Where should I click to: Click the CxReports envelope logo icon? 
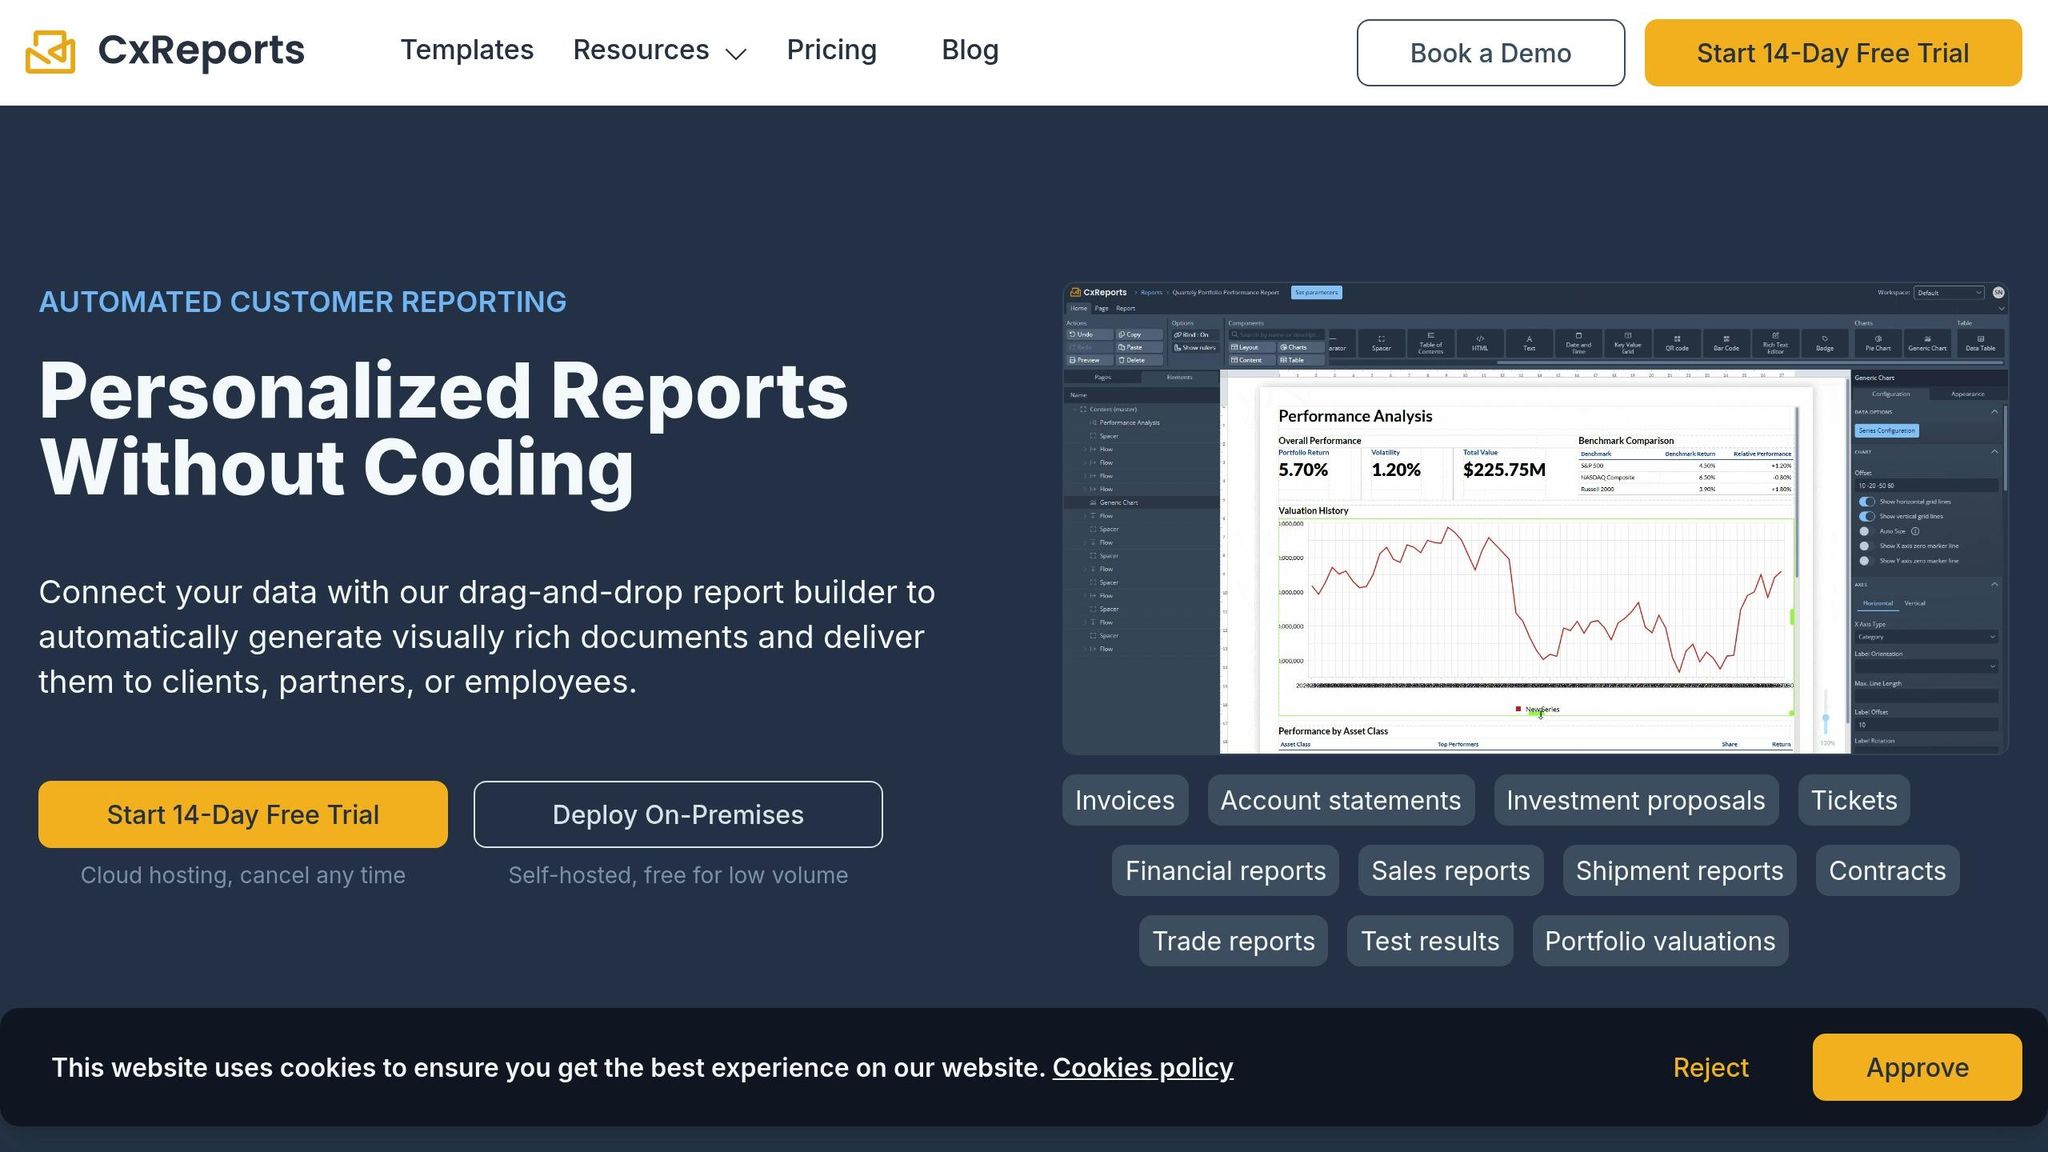50,51
